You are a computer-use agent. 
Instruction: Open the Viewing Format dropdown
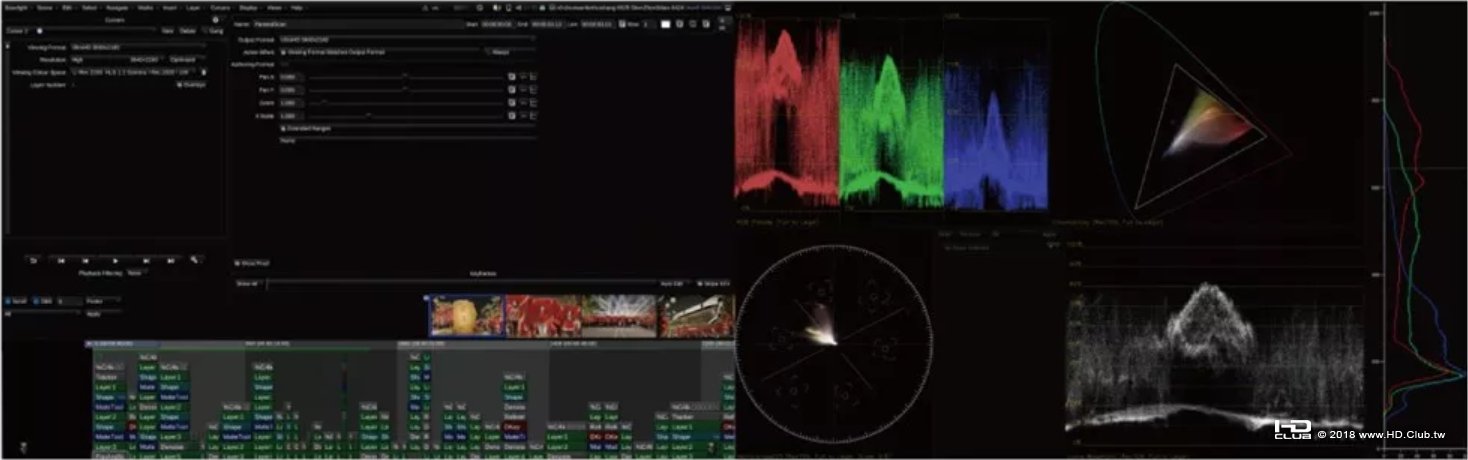pyautogui.click(x=137, y=47)
